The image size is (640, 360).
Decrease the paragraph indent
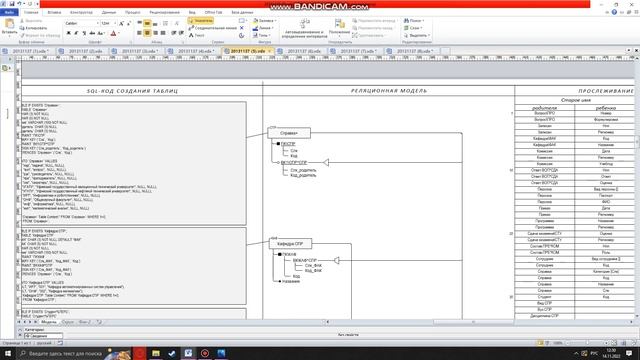click(x=174, y=33)
